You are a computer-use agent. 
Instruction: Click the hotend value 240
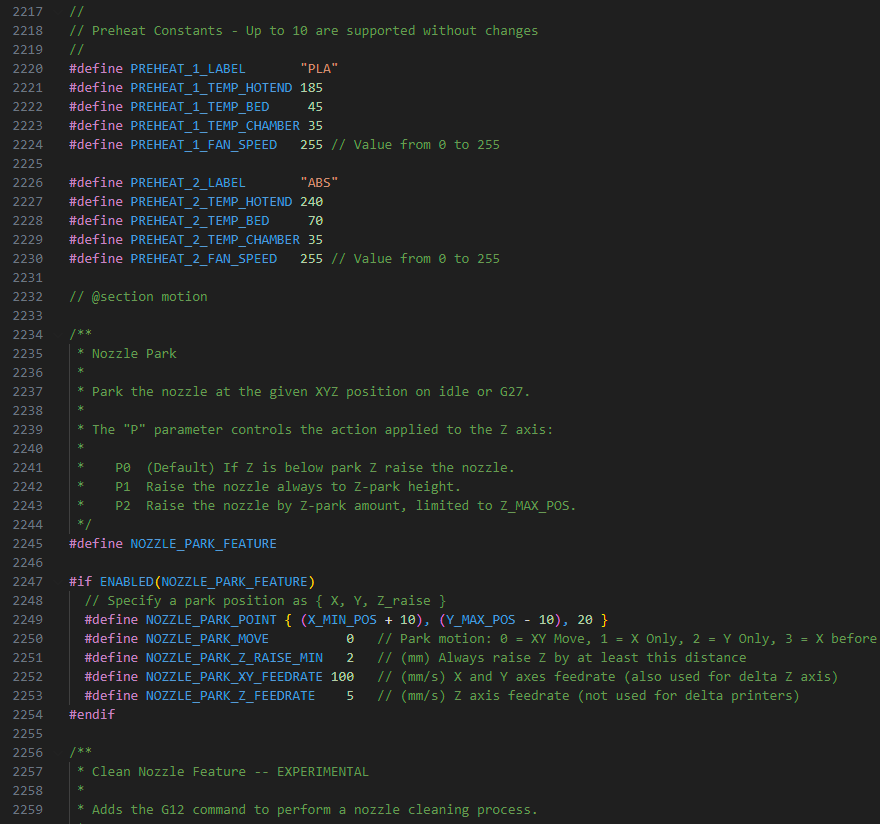click(x=311, y=202)
